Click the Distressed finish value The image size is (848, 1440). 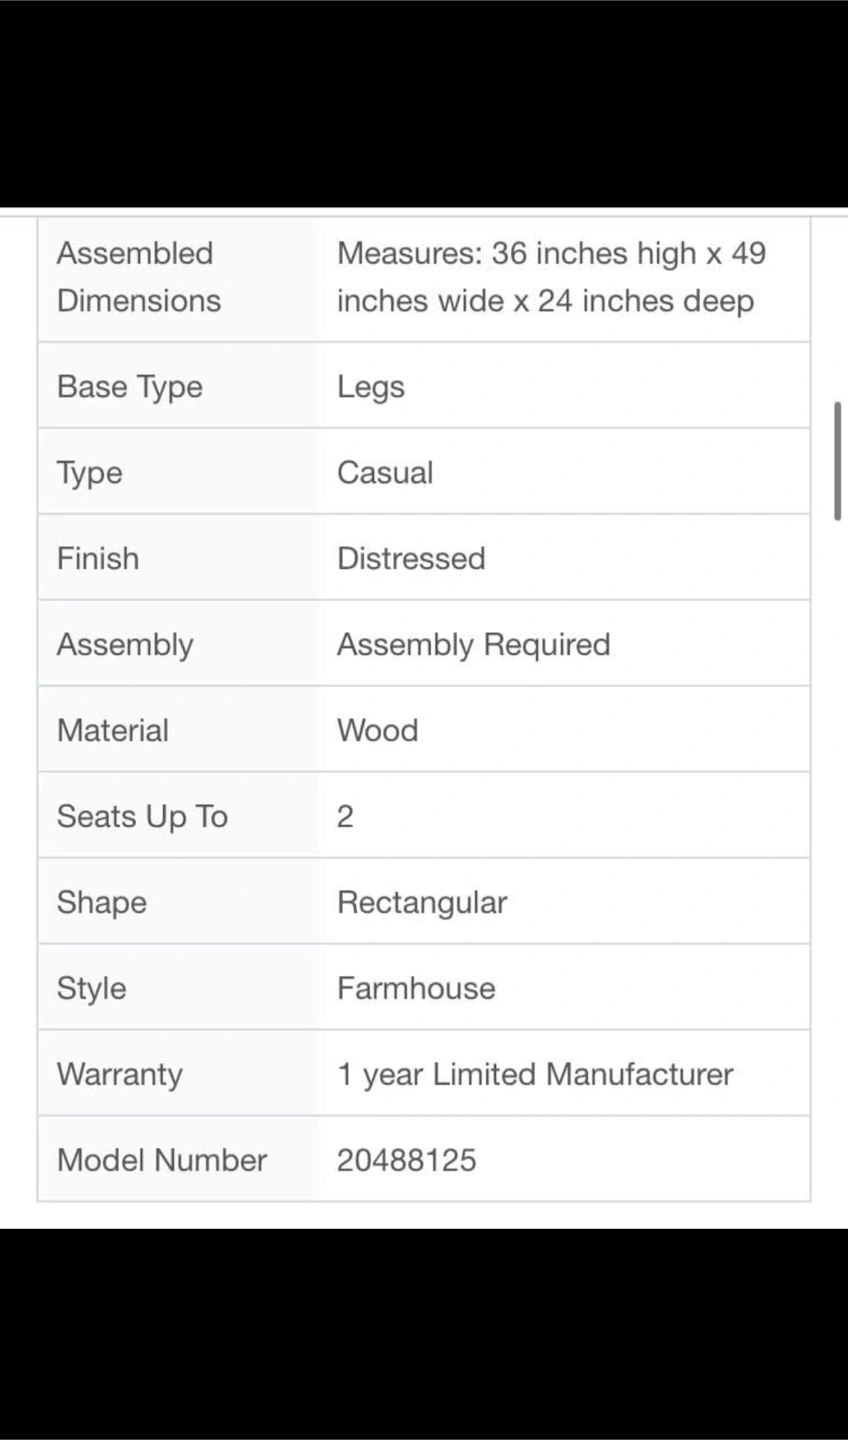click(411, 558)
